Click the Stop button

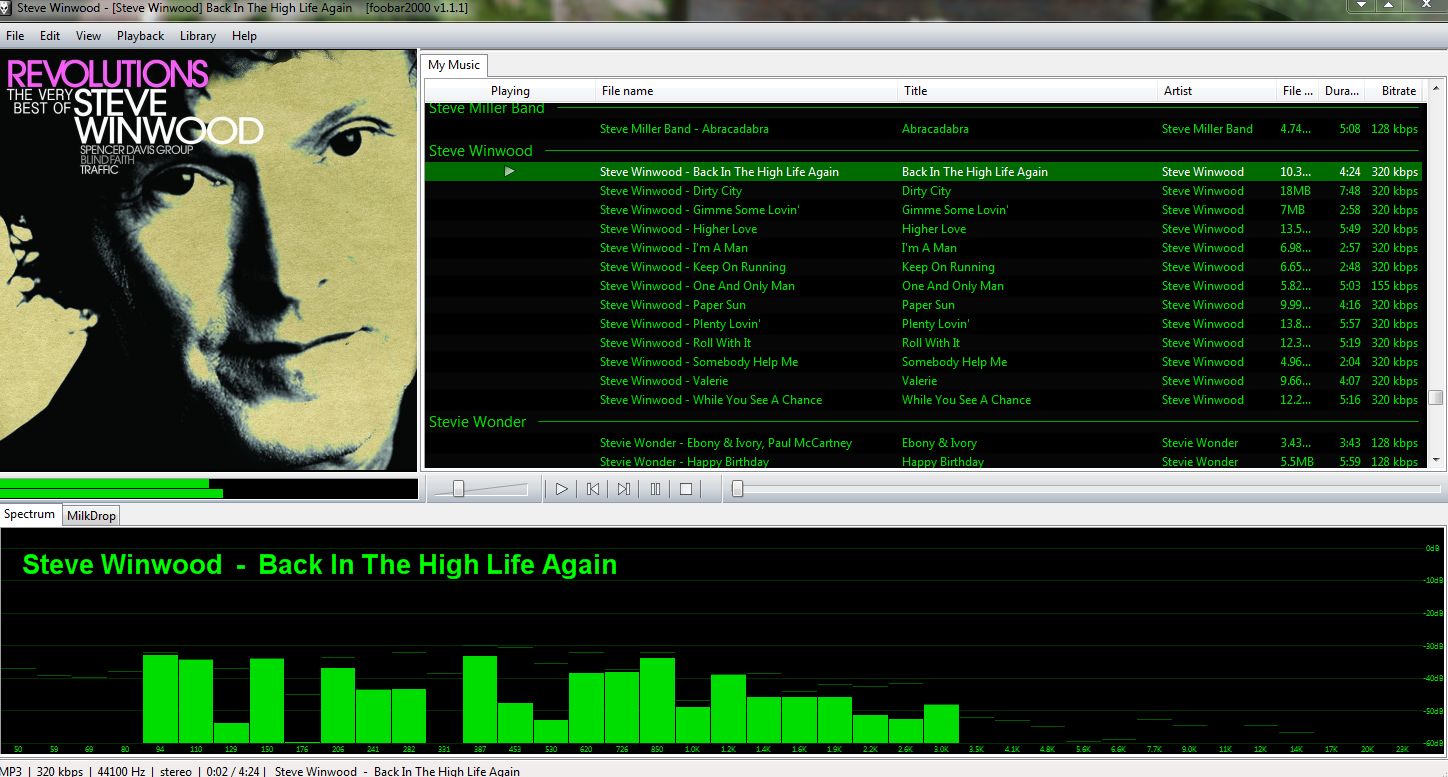[x=686, y=489]
